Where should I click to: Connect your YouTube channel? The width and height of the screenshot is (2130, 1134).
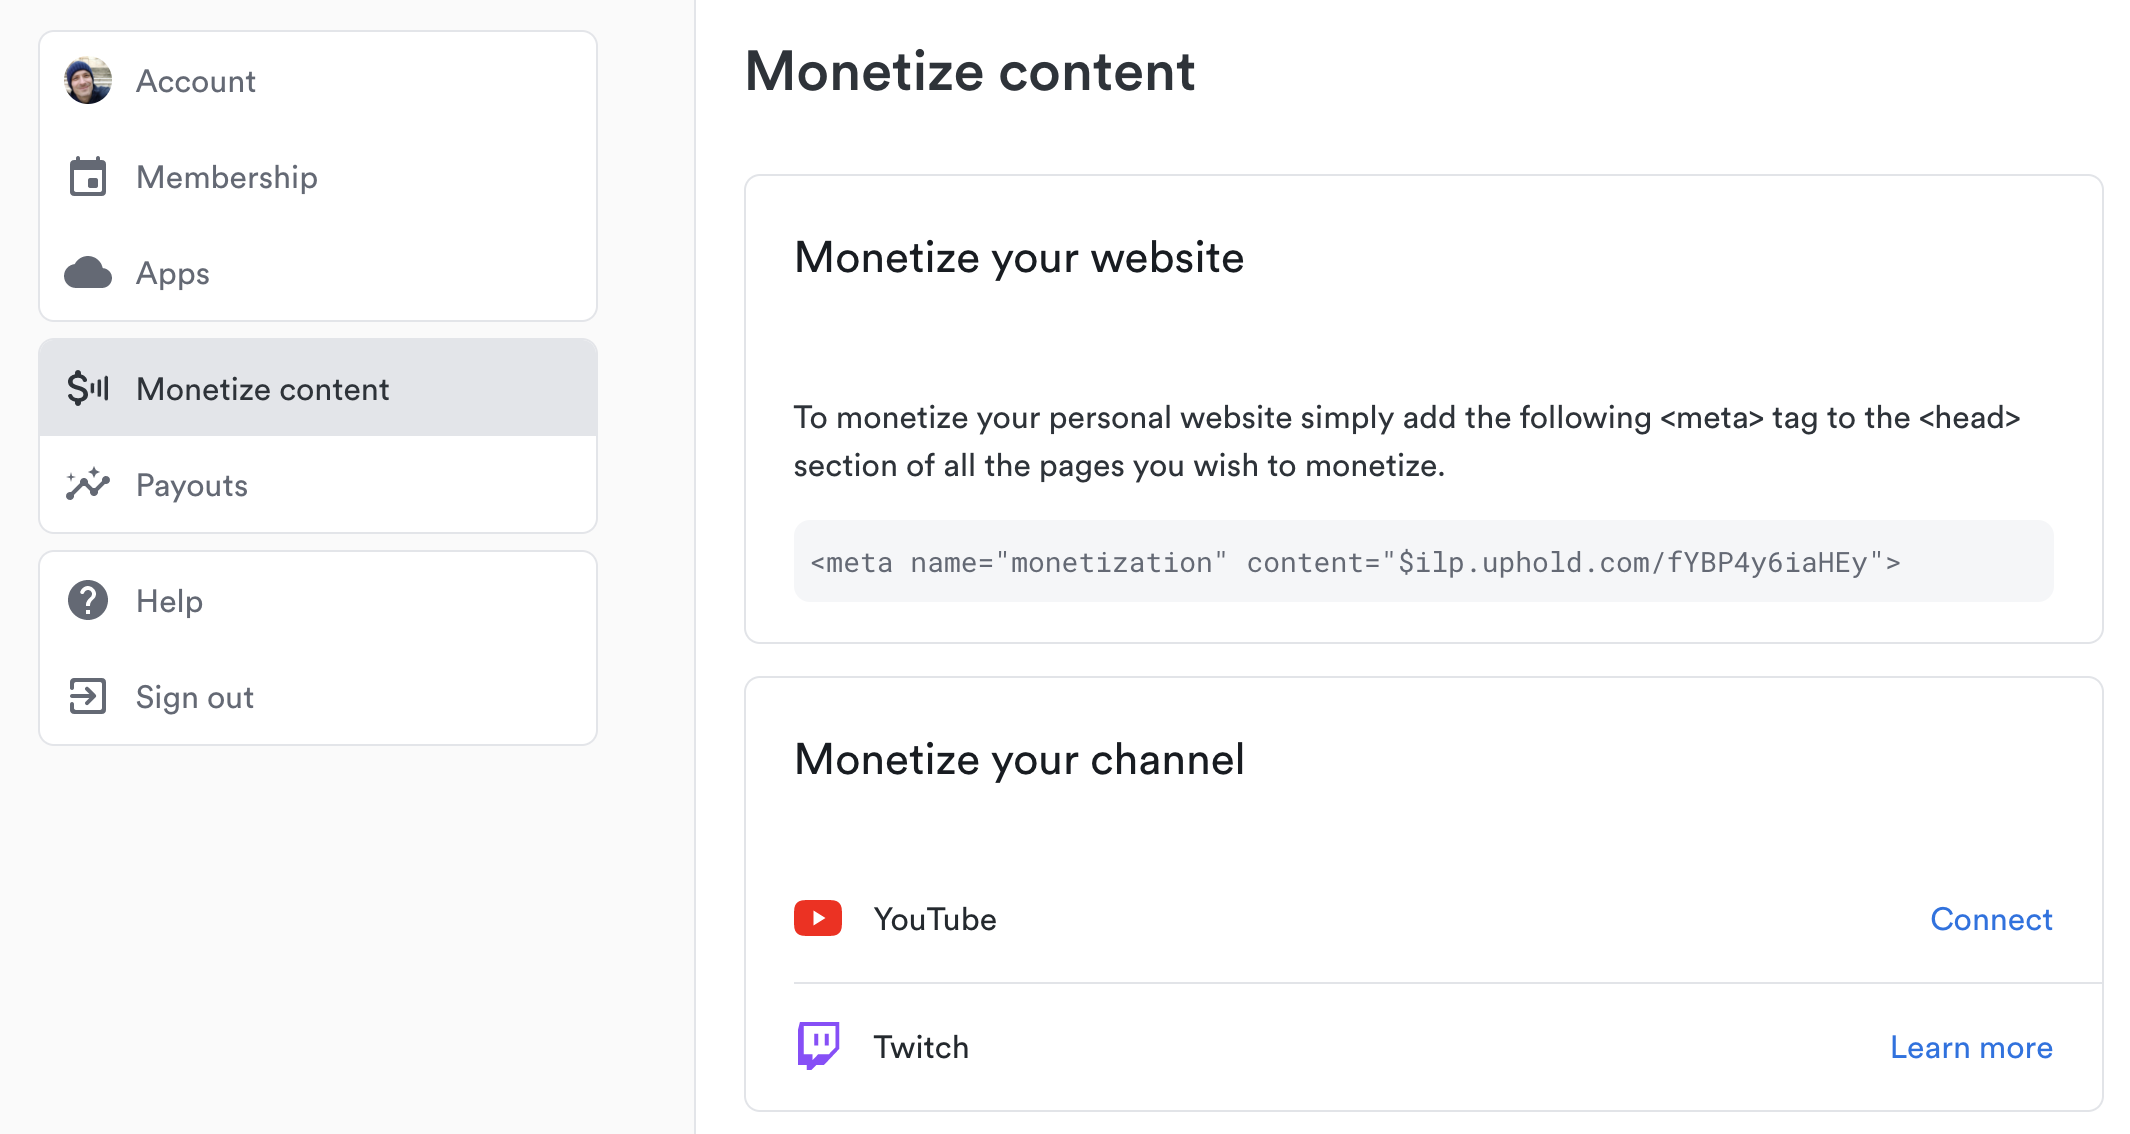(x=1991, y=919)
